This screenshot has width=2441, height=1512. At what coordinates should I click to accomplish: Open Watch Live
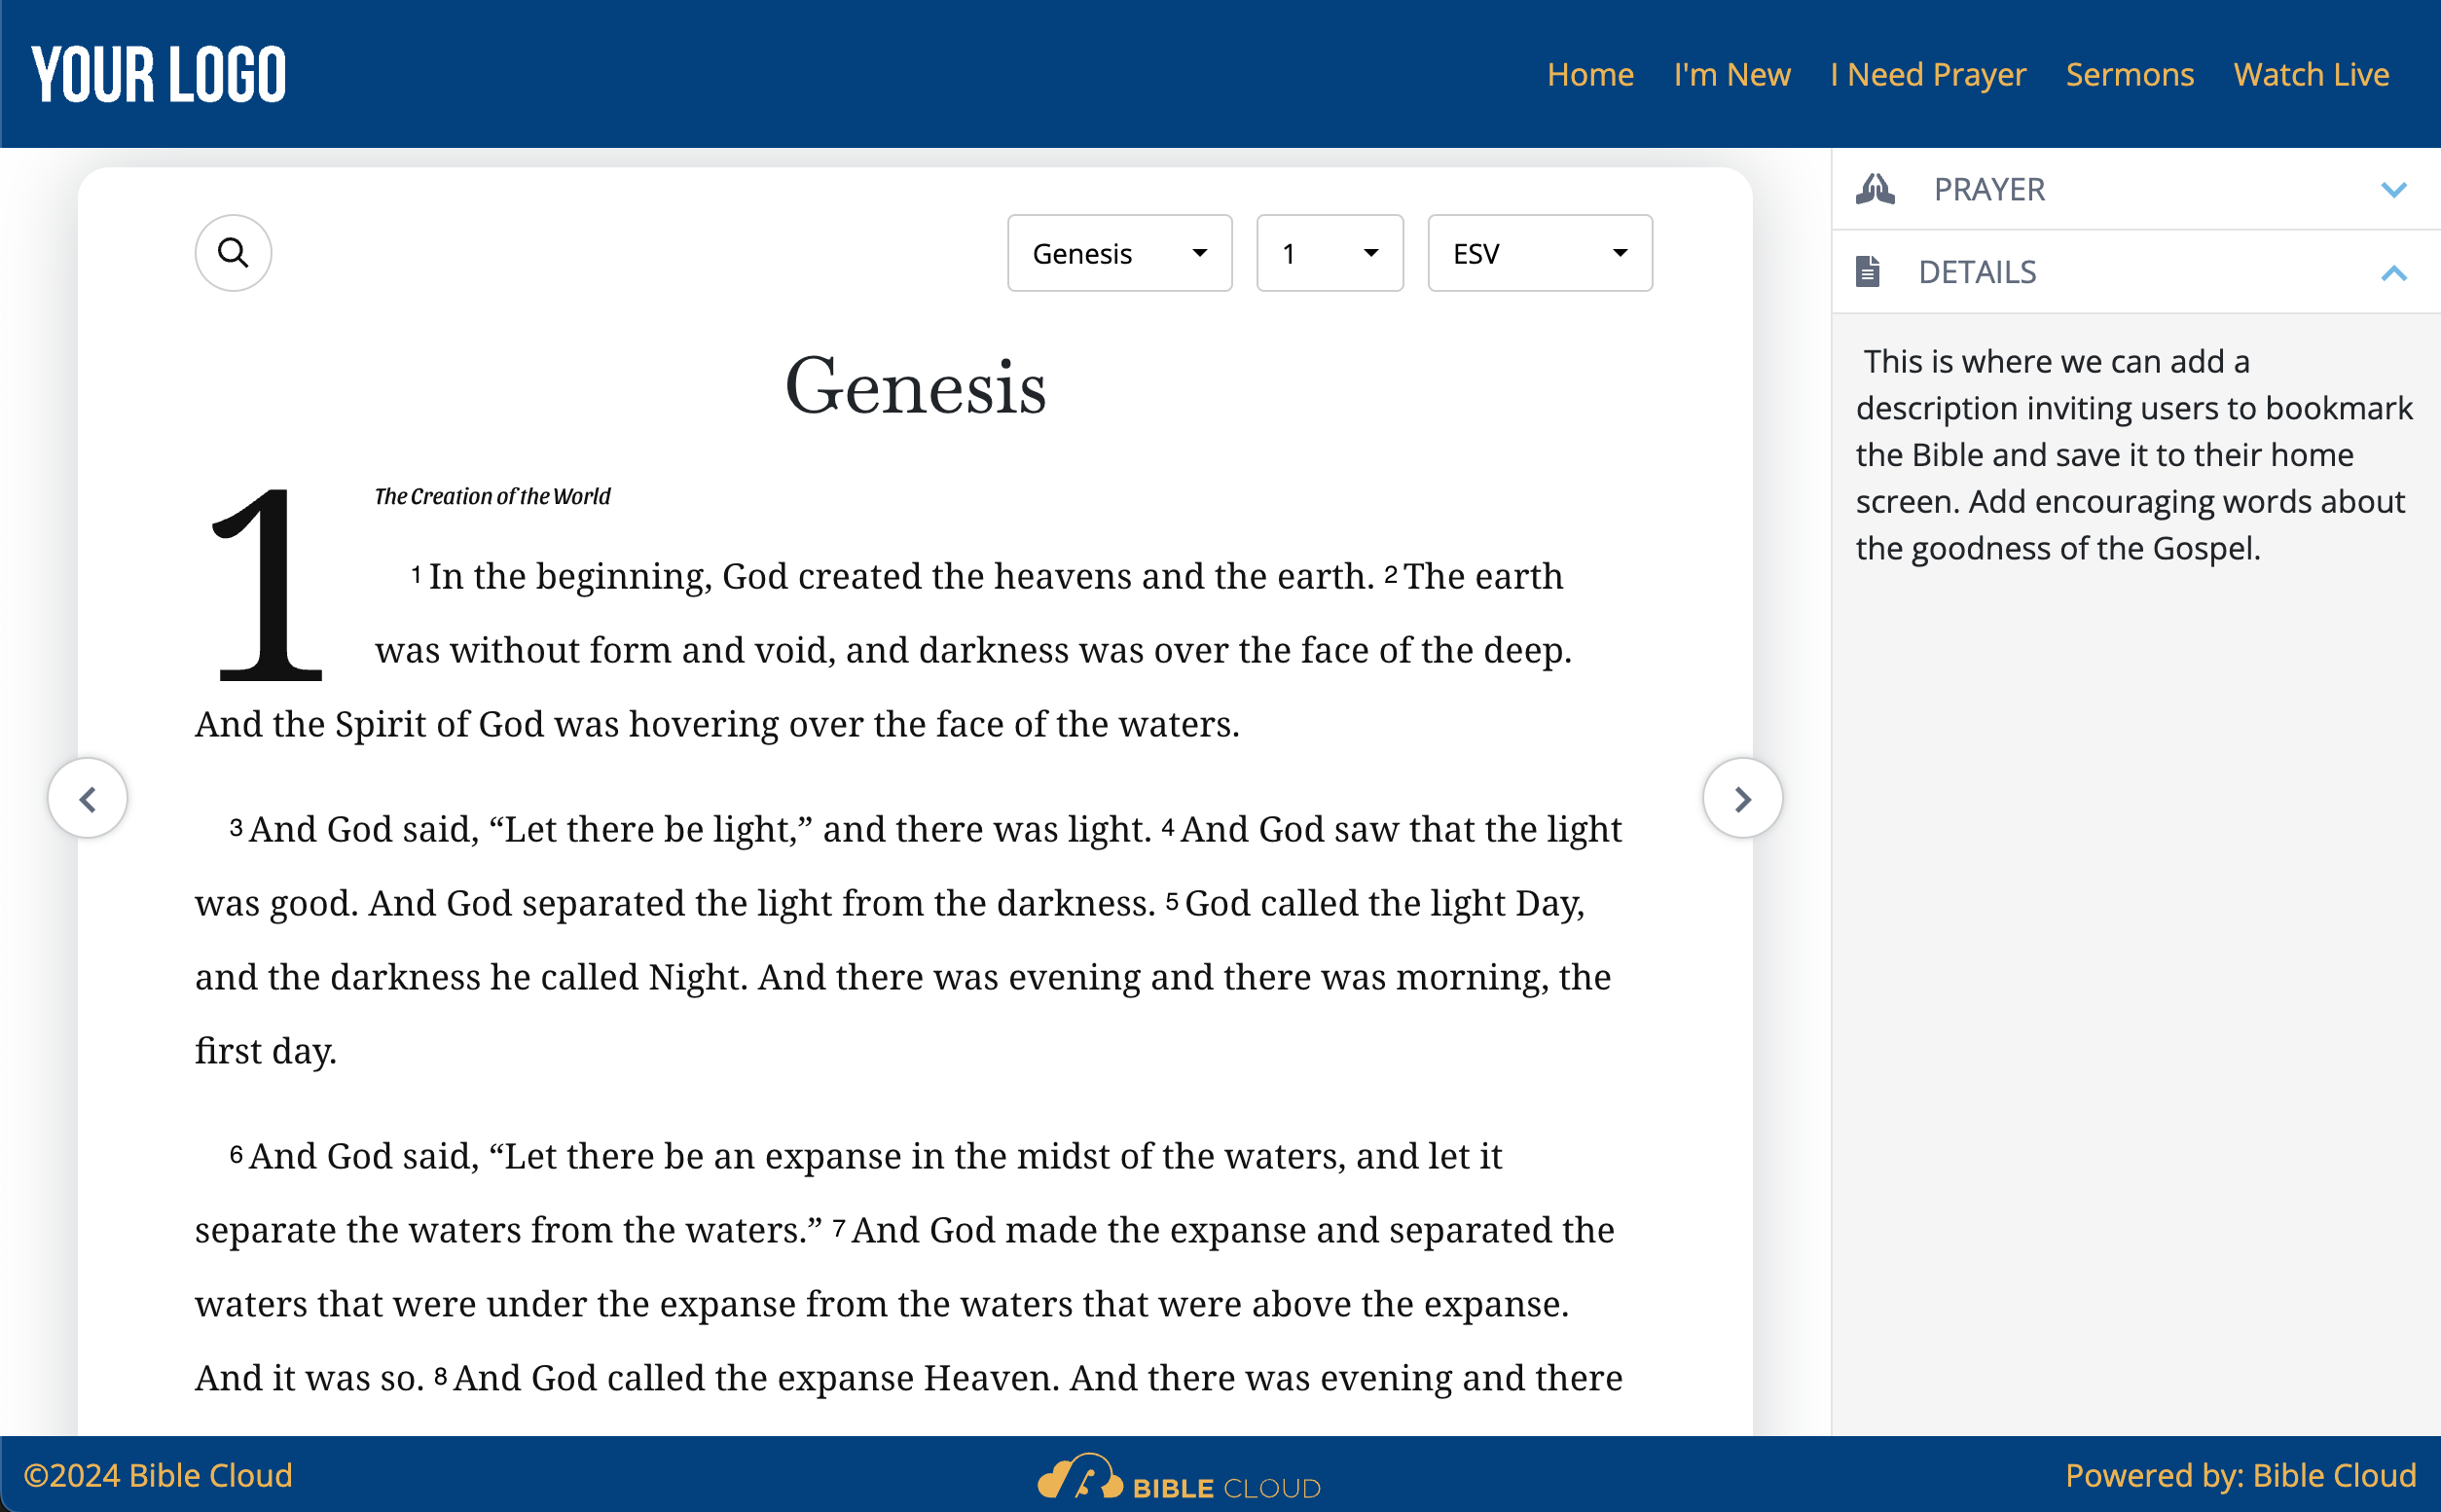[2311, 74]
